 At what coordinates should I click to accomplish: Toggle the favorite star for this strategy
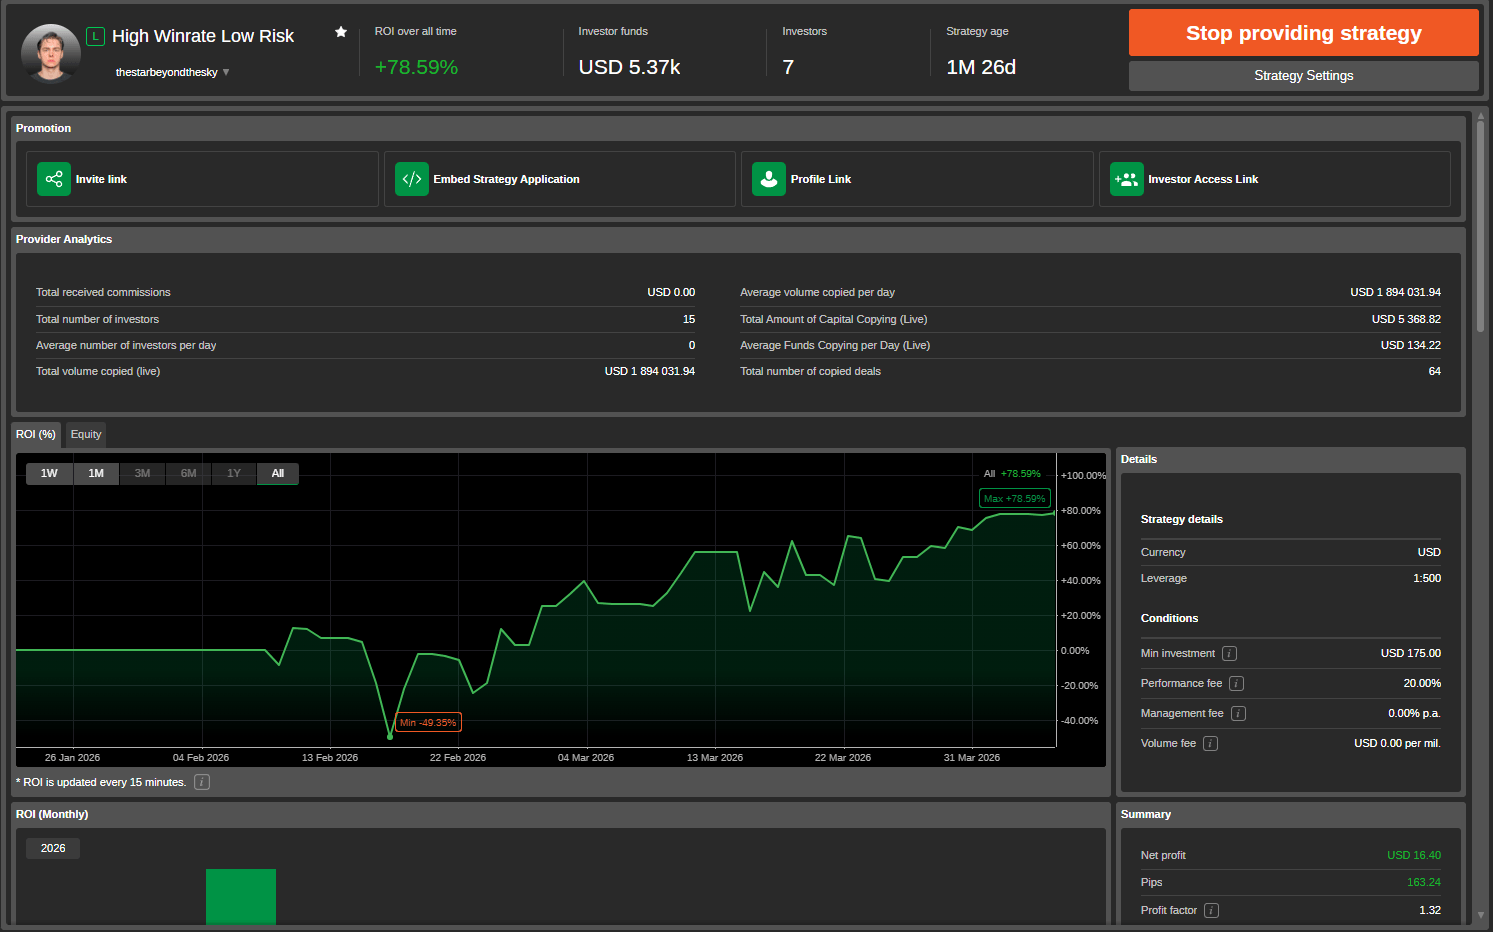[x=340, y=32]
